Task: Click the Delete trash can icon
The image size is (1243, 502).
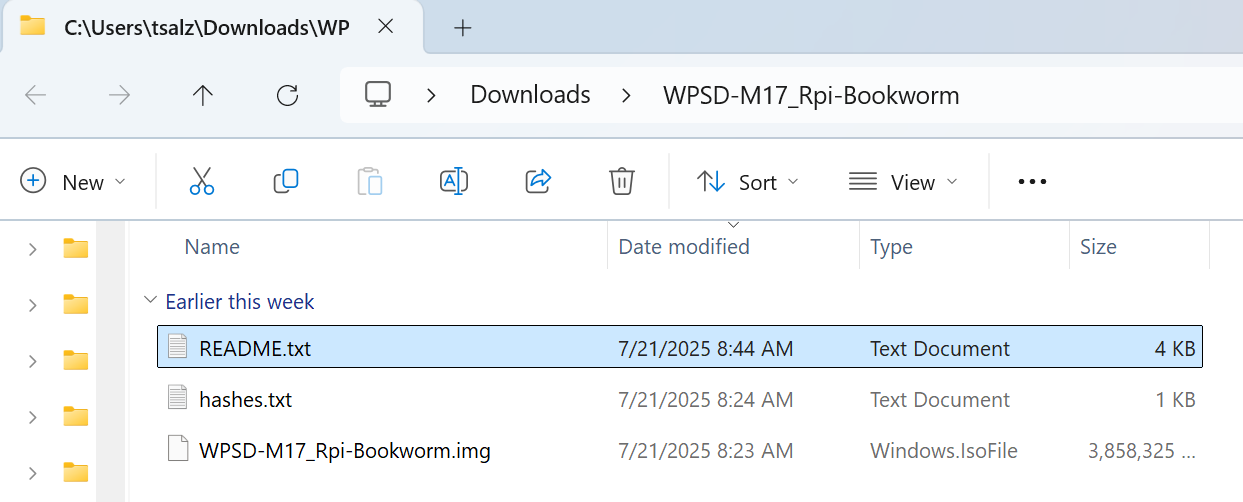Action: [622, 181]
